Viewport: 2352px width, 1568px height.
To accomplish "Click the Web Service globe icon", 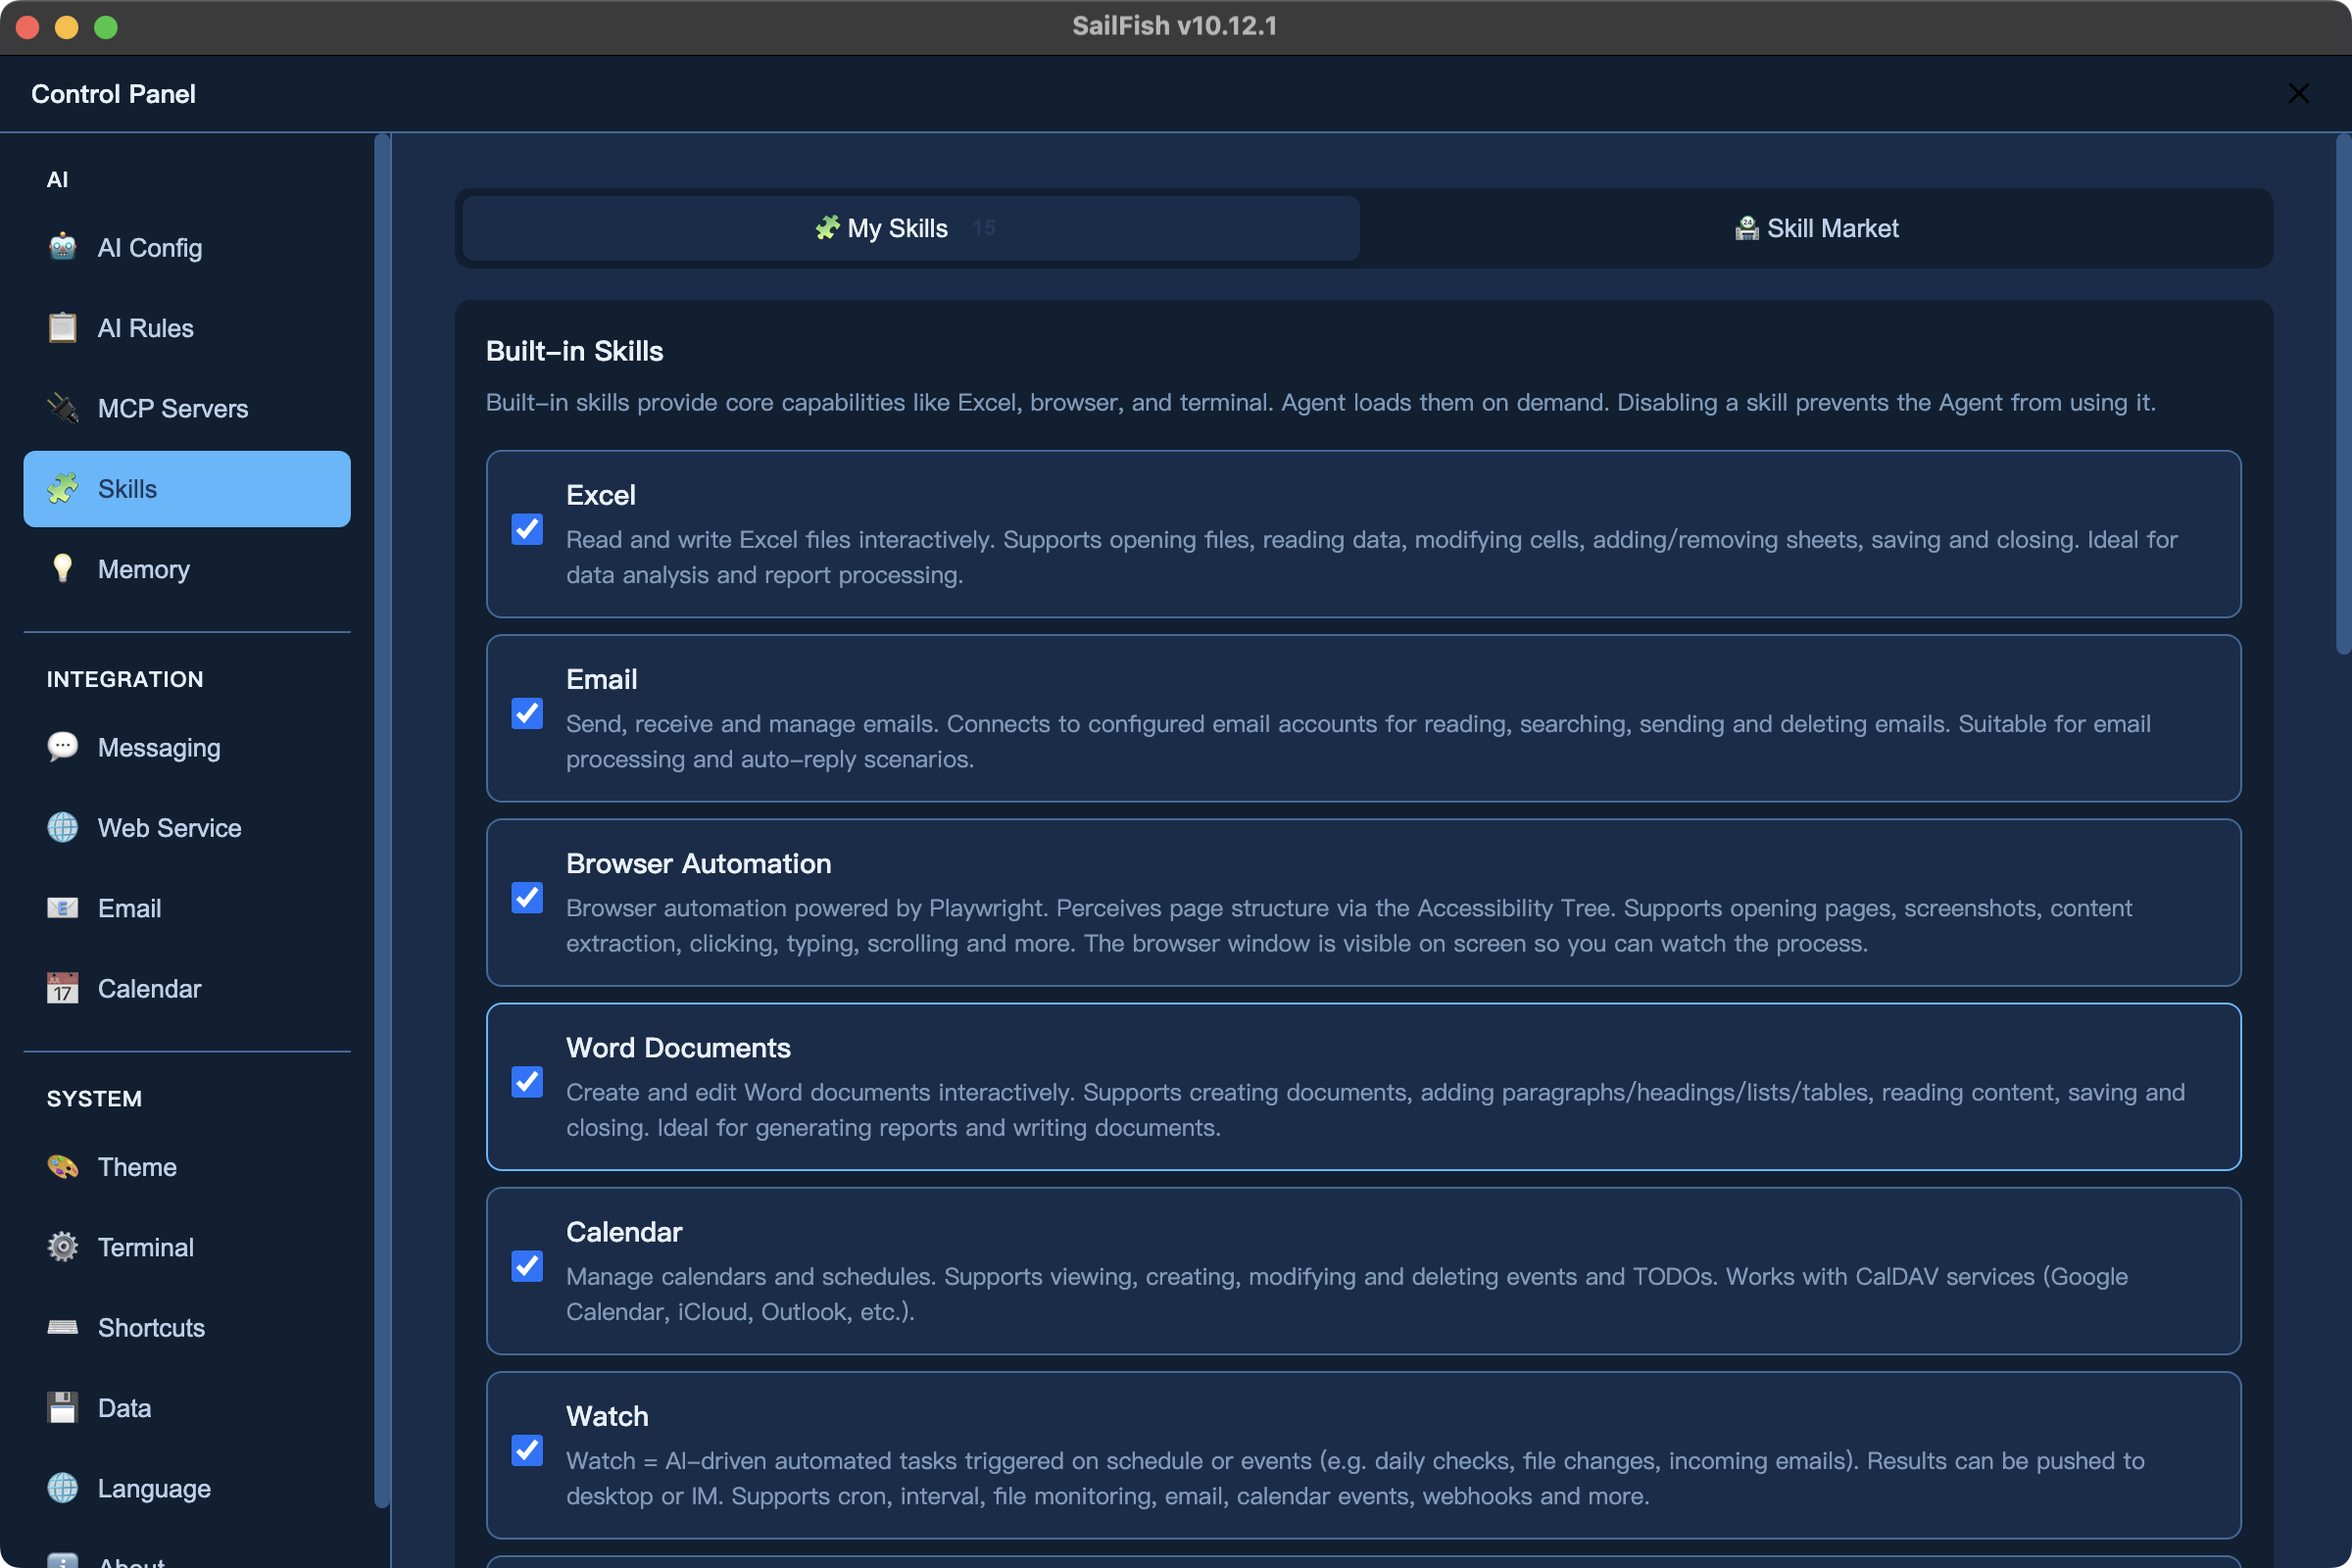I will coord(62,828).
